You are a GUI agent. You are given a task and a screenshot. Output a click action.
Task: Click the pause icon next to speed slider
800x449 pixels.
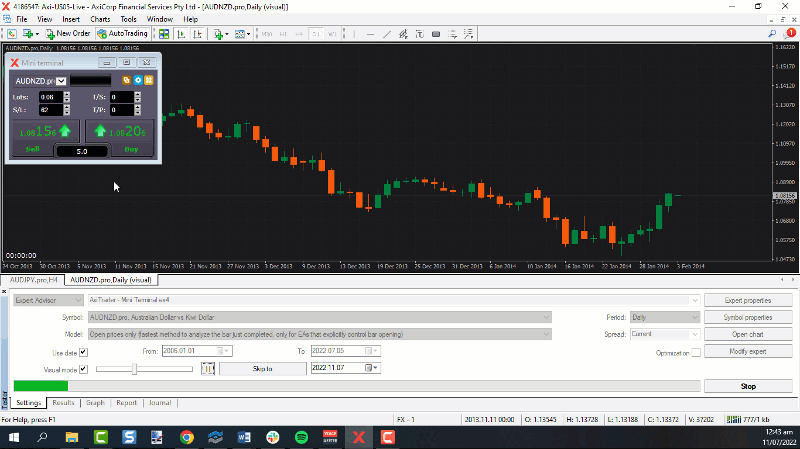208,368
